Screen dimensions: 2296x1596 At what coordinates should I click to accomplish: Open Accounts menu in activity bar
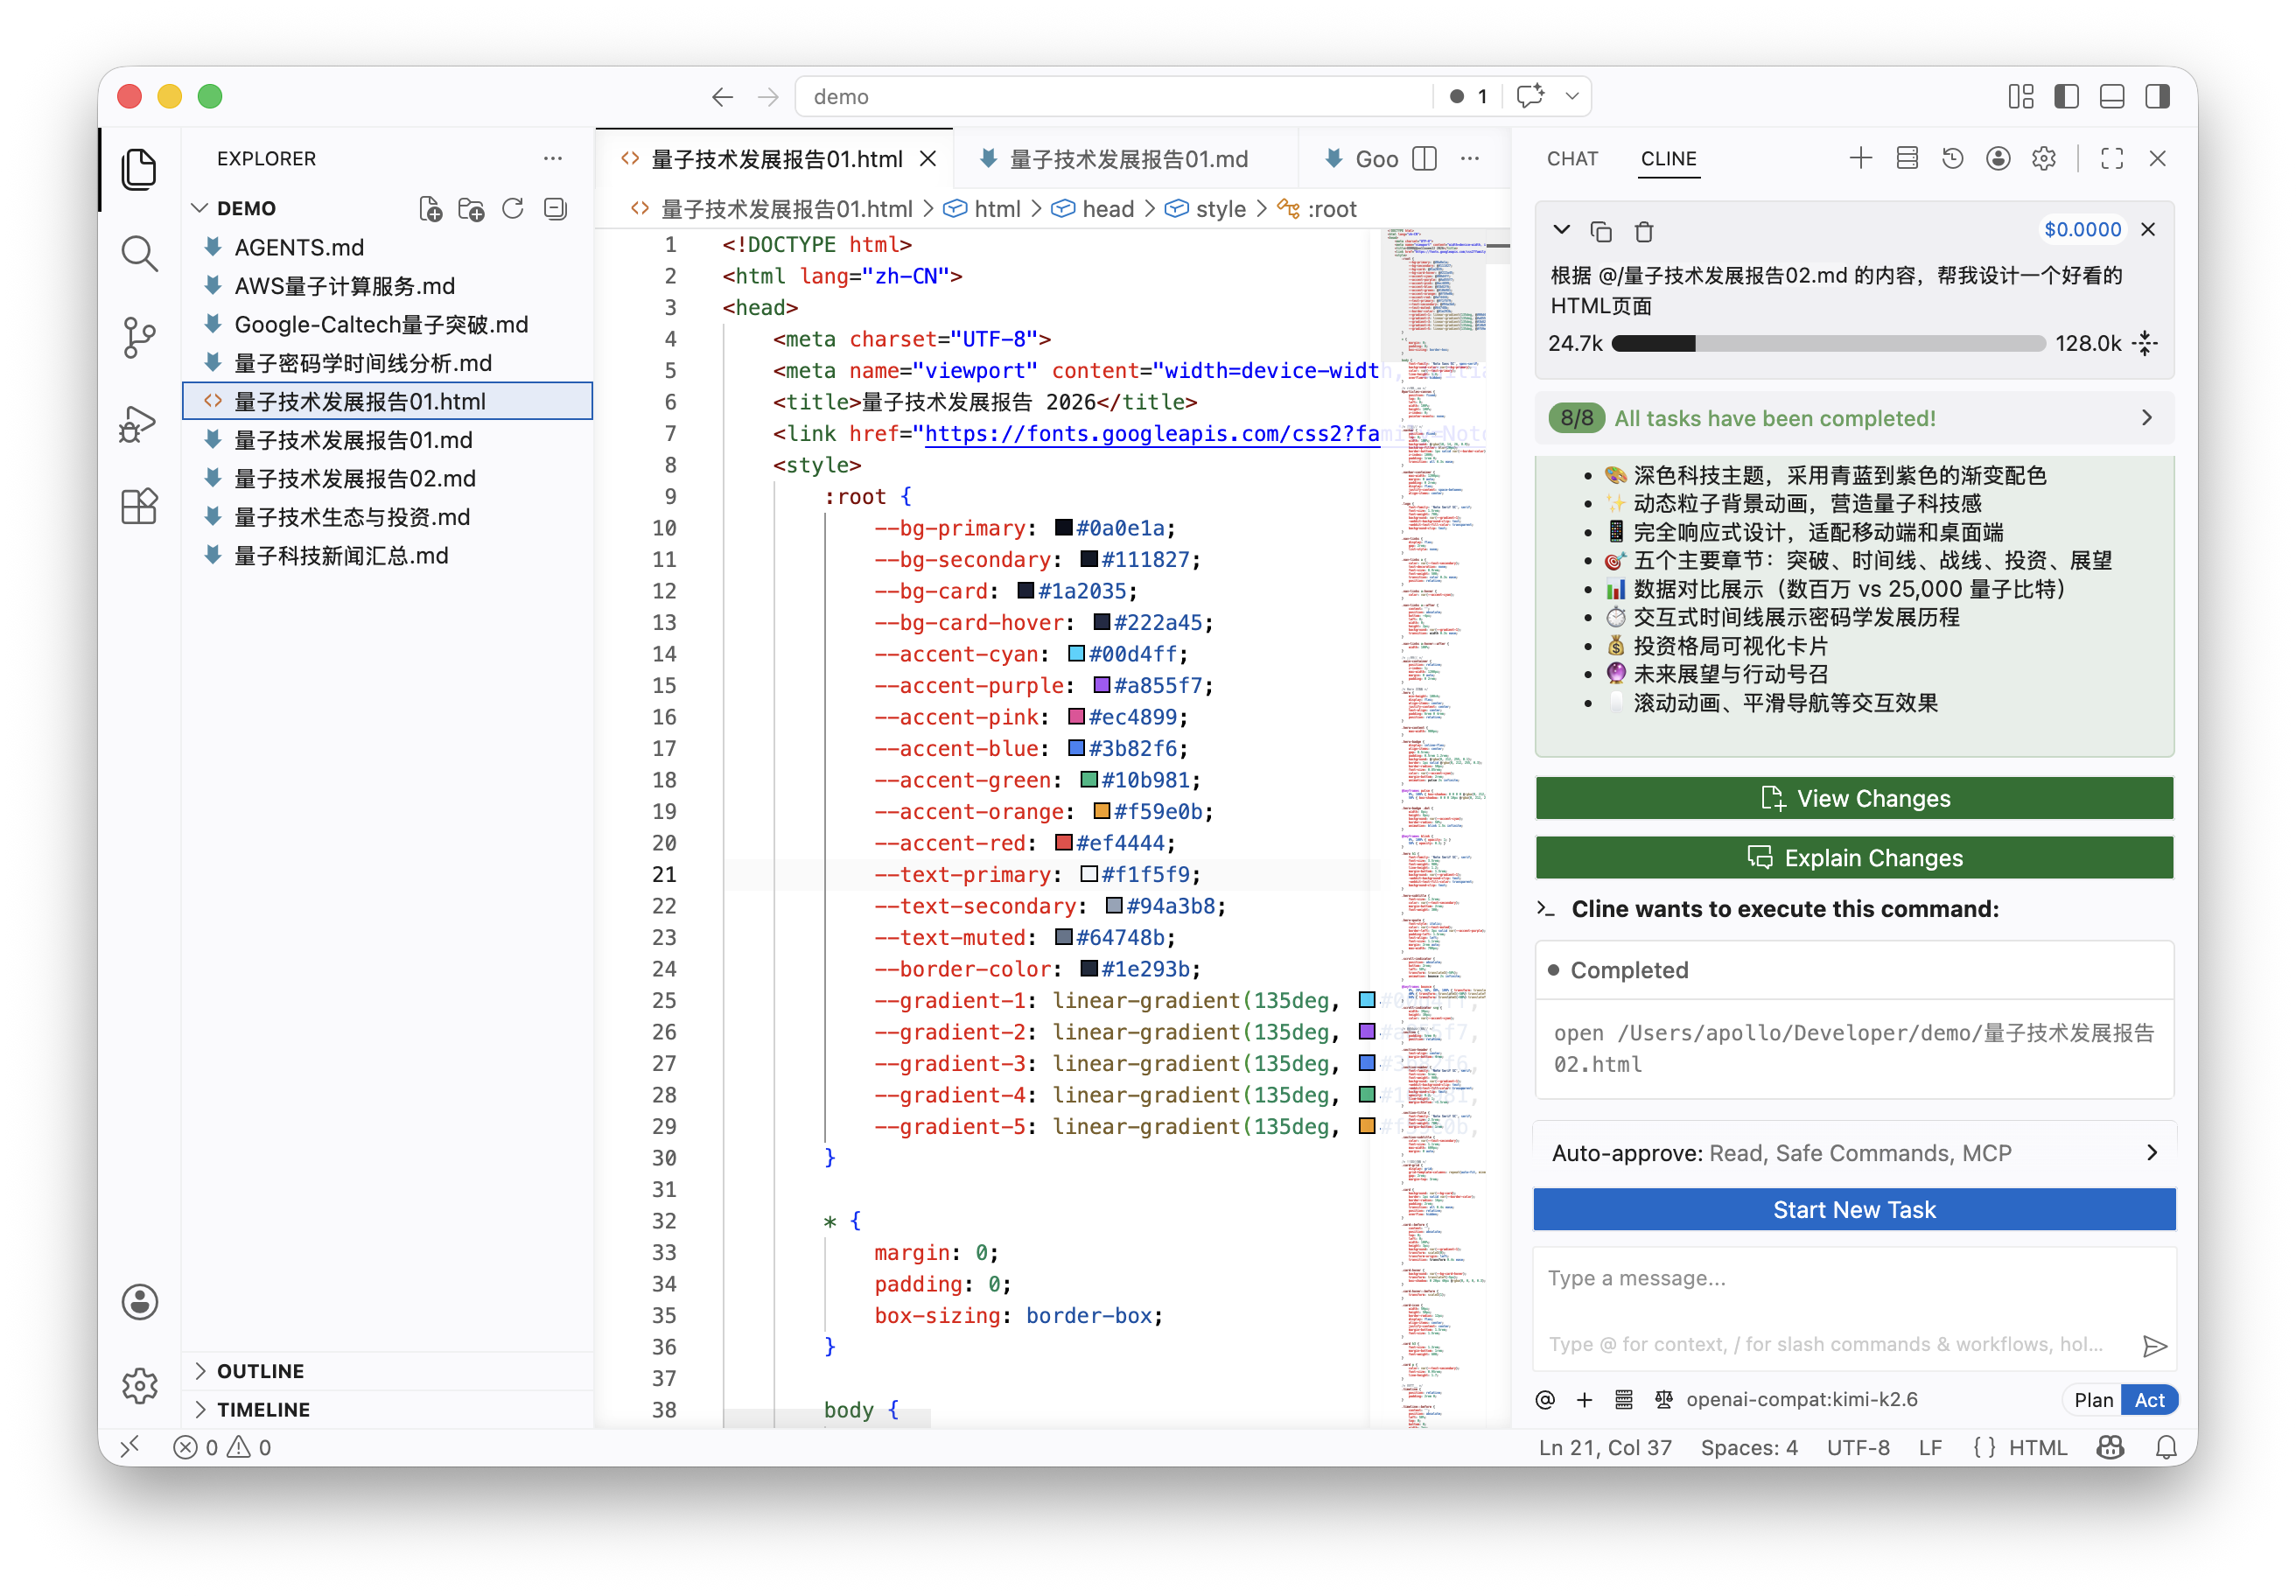139,1302
